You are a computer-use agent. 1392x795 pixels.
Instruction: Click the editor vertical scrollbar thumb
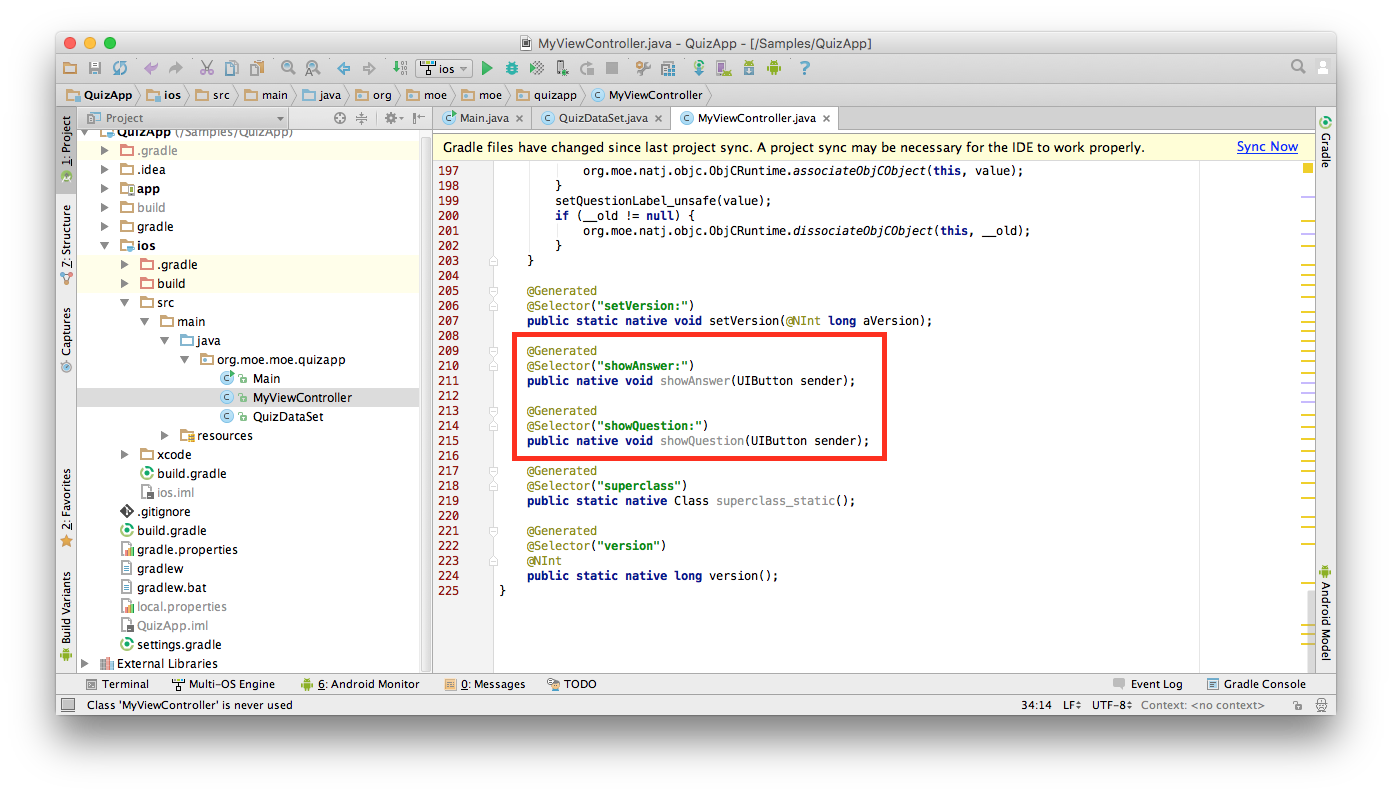(1311, 630)
